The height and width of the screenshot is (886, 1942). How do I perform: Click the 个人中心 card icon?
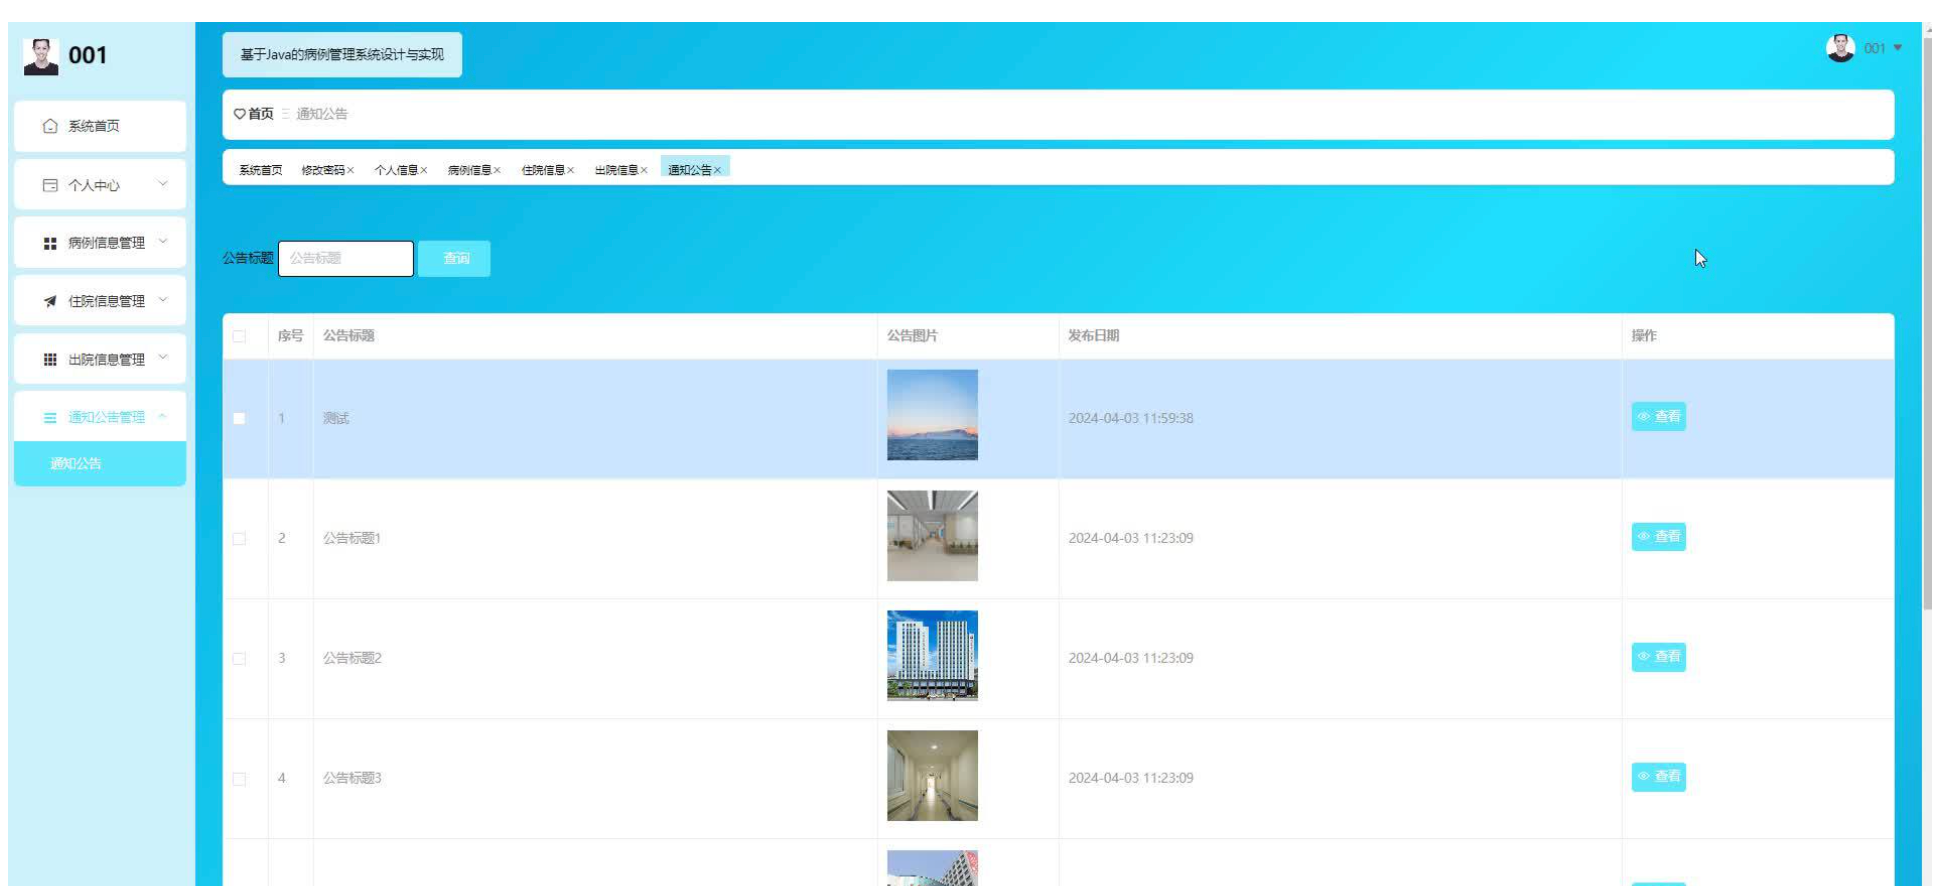tap(50, 185)
